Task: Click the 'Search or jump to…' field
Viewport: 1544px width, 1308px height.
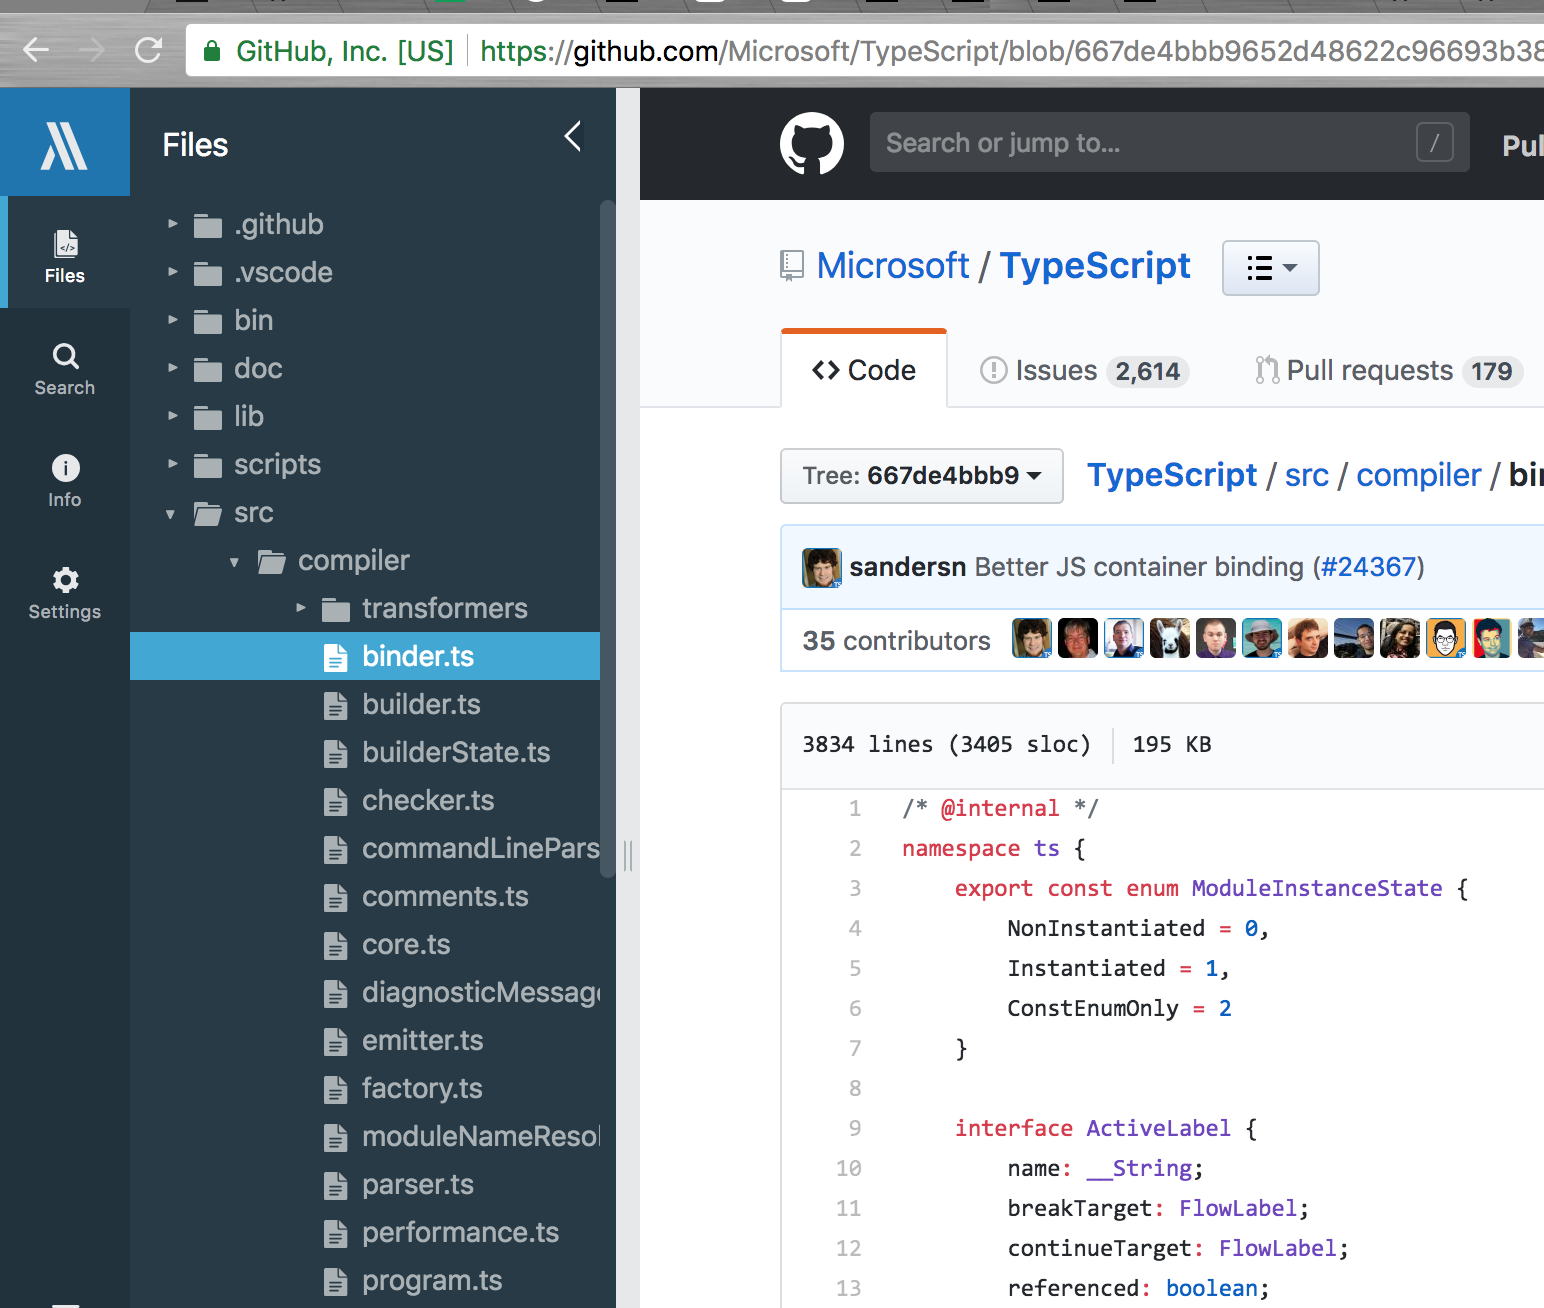Action: tap(1169, 142)
